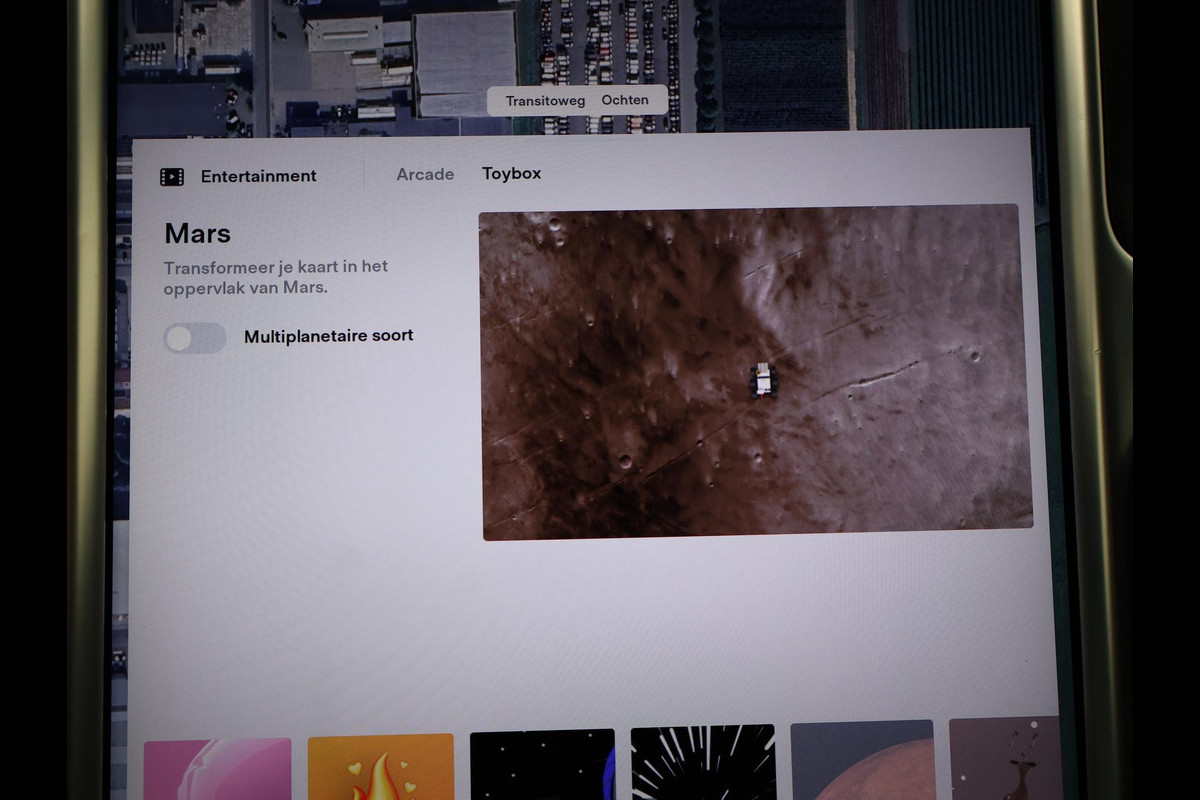1200x800 pixels.
Task: Open the black starry sky tile
Action: tap(542, 764)
